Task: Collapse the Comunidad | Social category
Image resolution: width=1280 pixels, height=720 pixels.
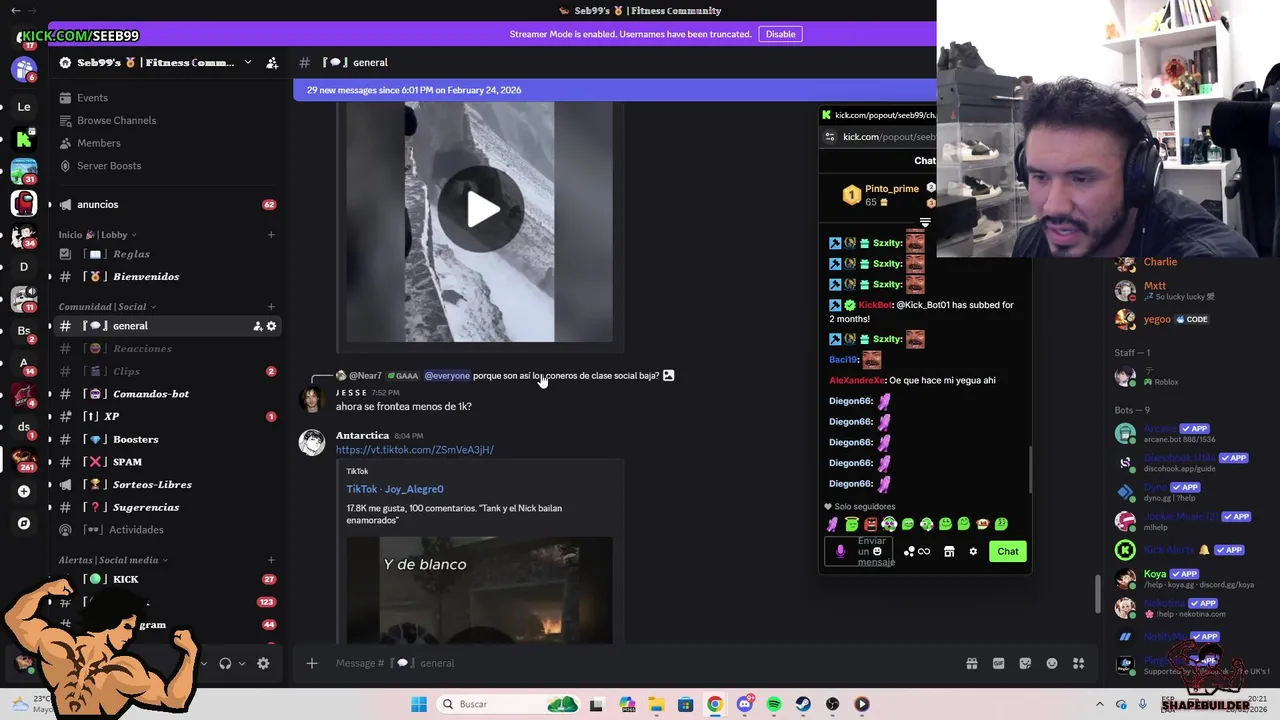Action: coord(107,307)
